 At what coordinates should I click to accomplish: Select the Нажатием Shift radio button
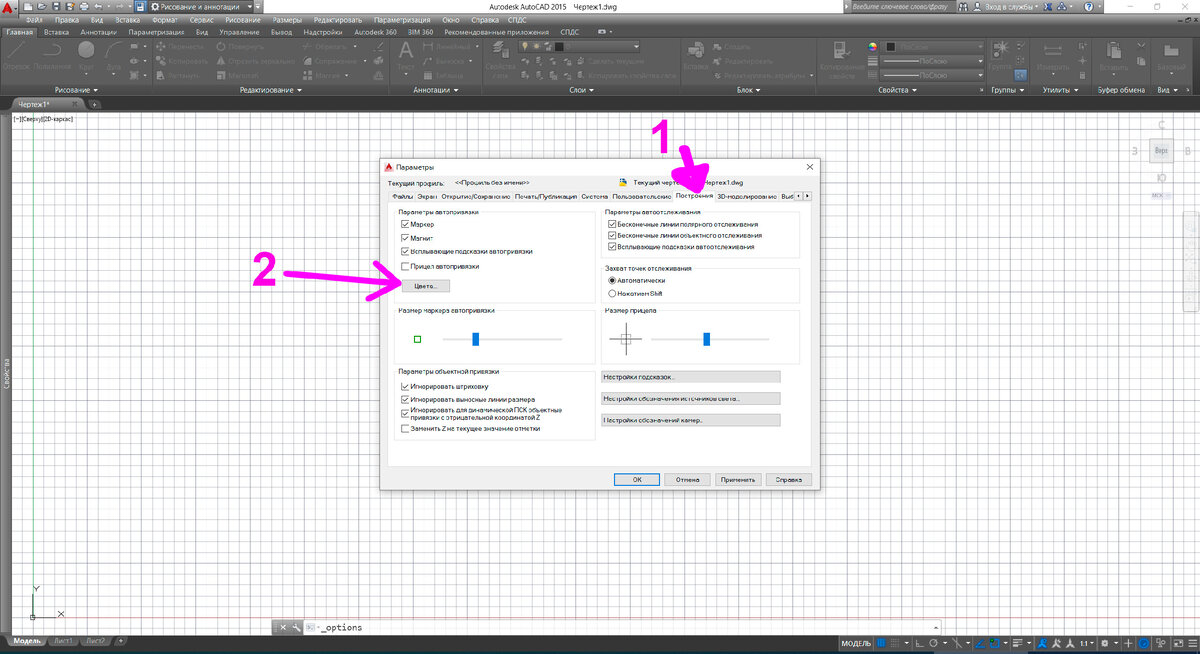pyautogui.click(x=612, y=294)
